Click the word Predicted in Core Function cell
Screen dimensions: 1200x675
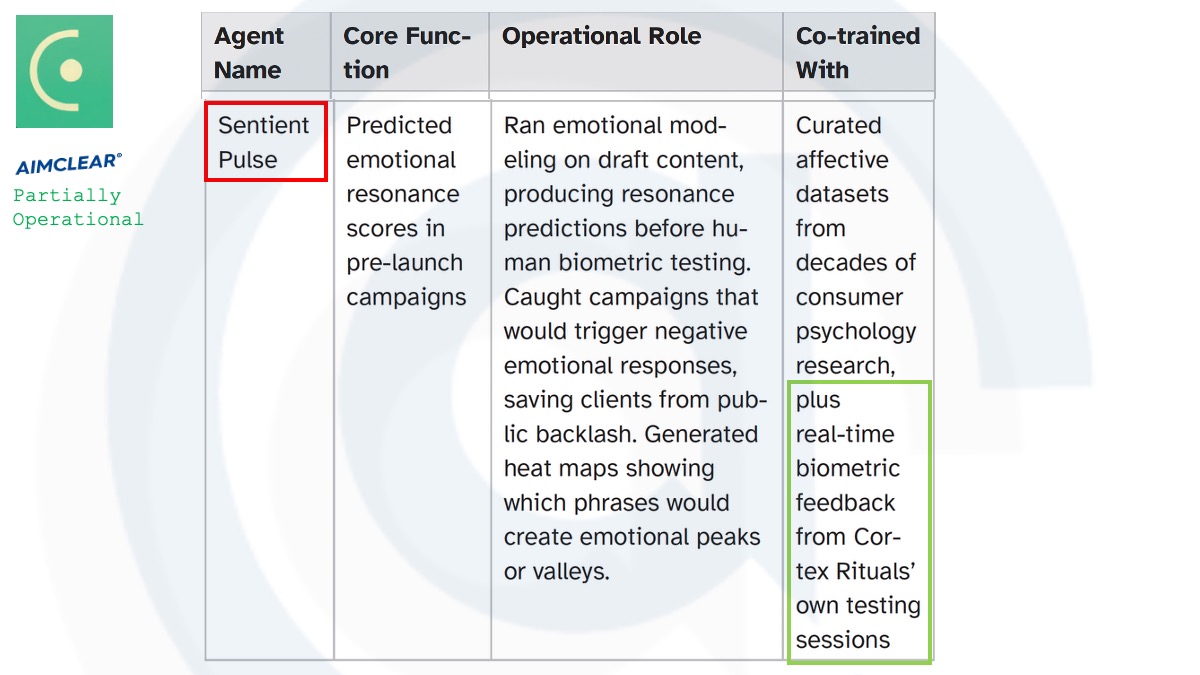click(399, 126)
